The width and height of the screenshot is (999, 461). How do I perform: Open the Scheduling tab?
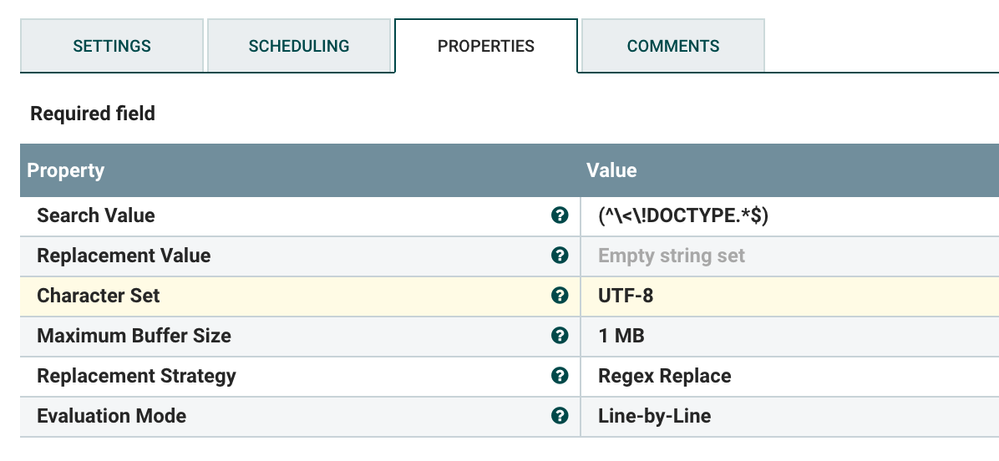point(299,46)
